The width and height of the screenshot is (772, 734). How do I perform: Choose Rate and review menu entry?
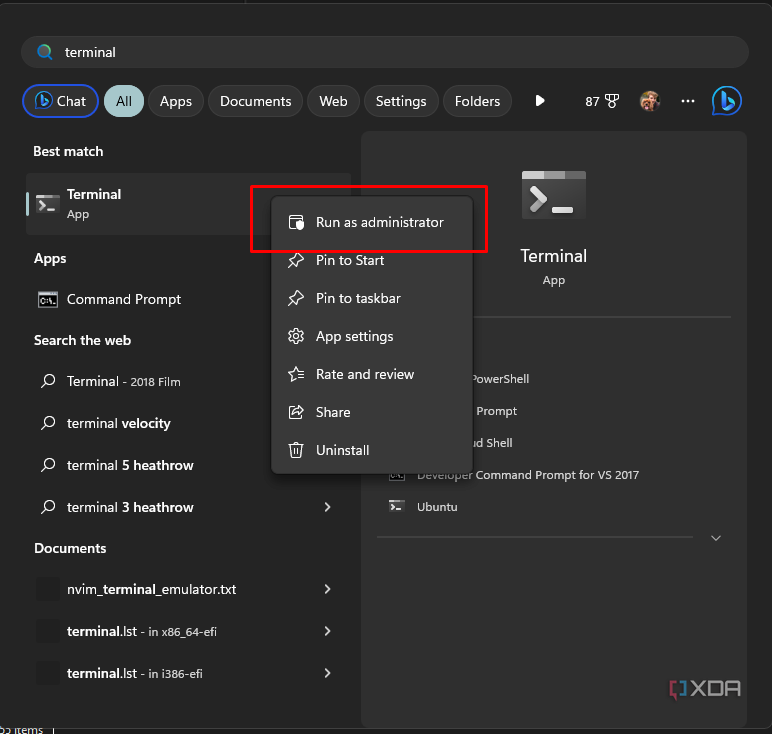372,374
